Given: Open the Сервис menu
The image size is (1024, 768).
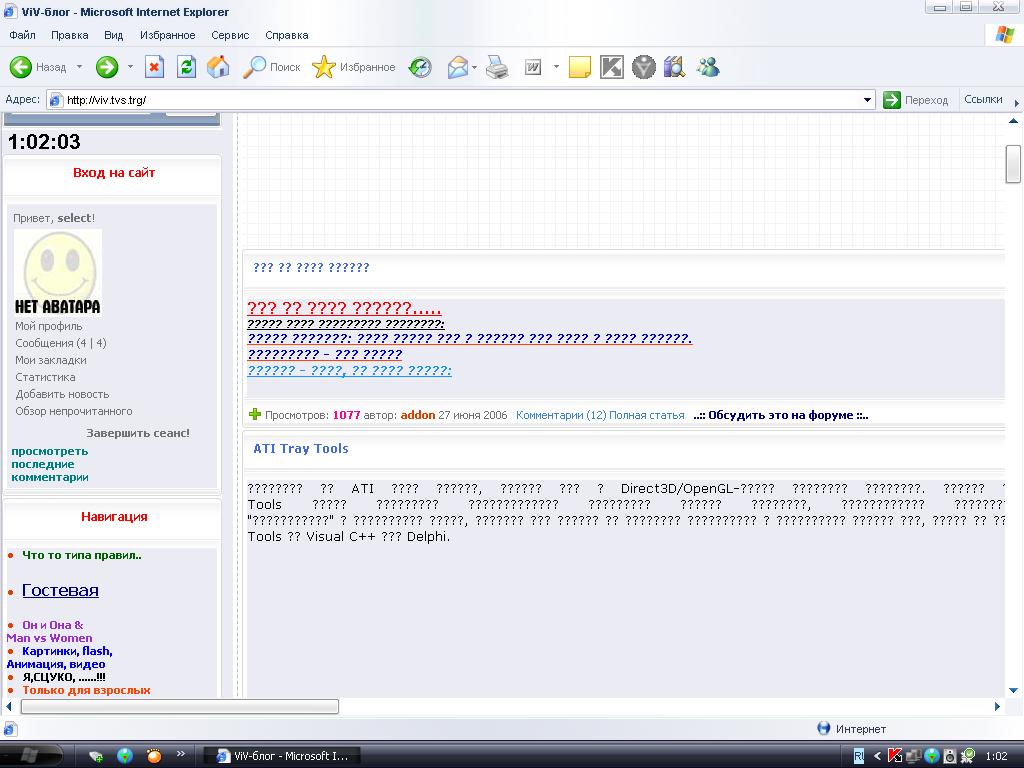Looking at the screenshot, I should [x=230, y=35].
